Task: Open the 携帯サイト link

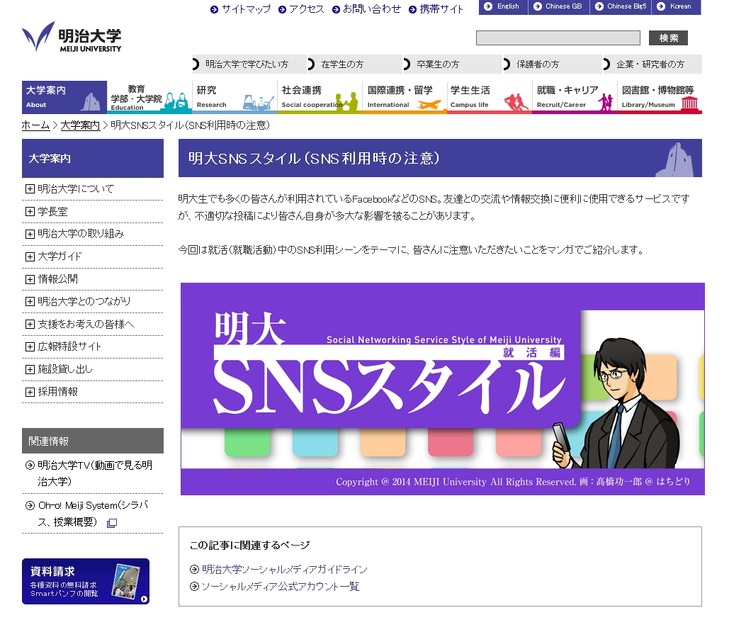Action: (x=441, y=9)
